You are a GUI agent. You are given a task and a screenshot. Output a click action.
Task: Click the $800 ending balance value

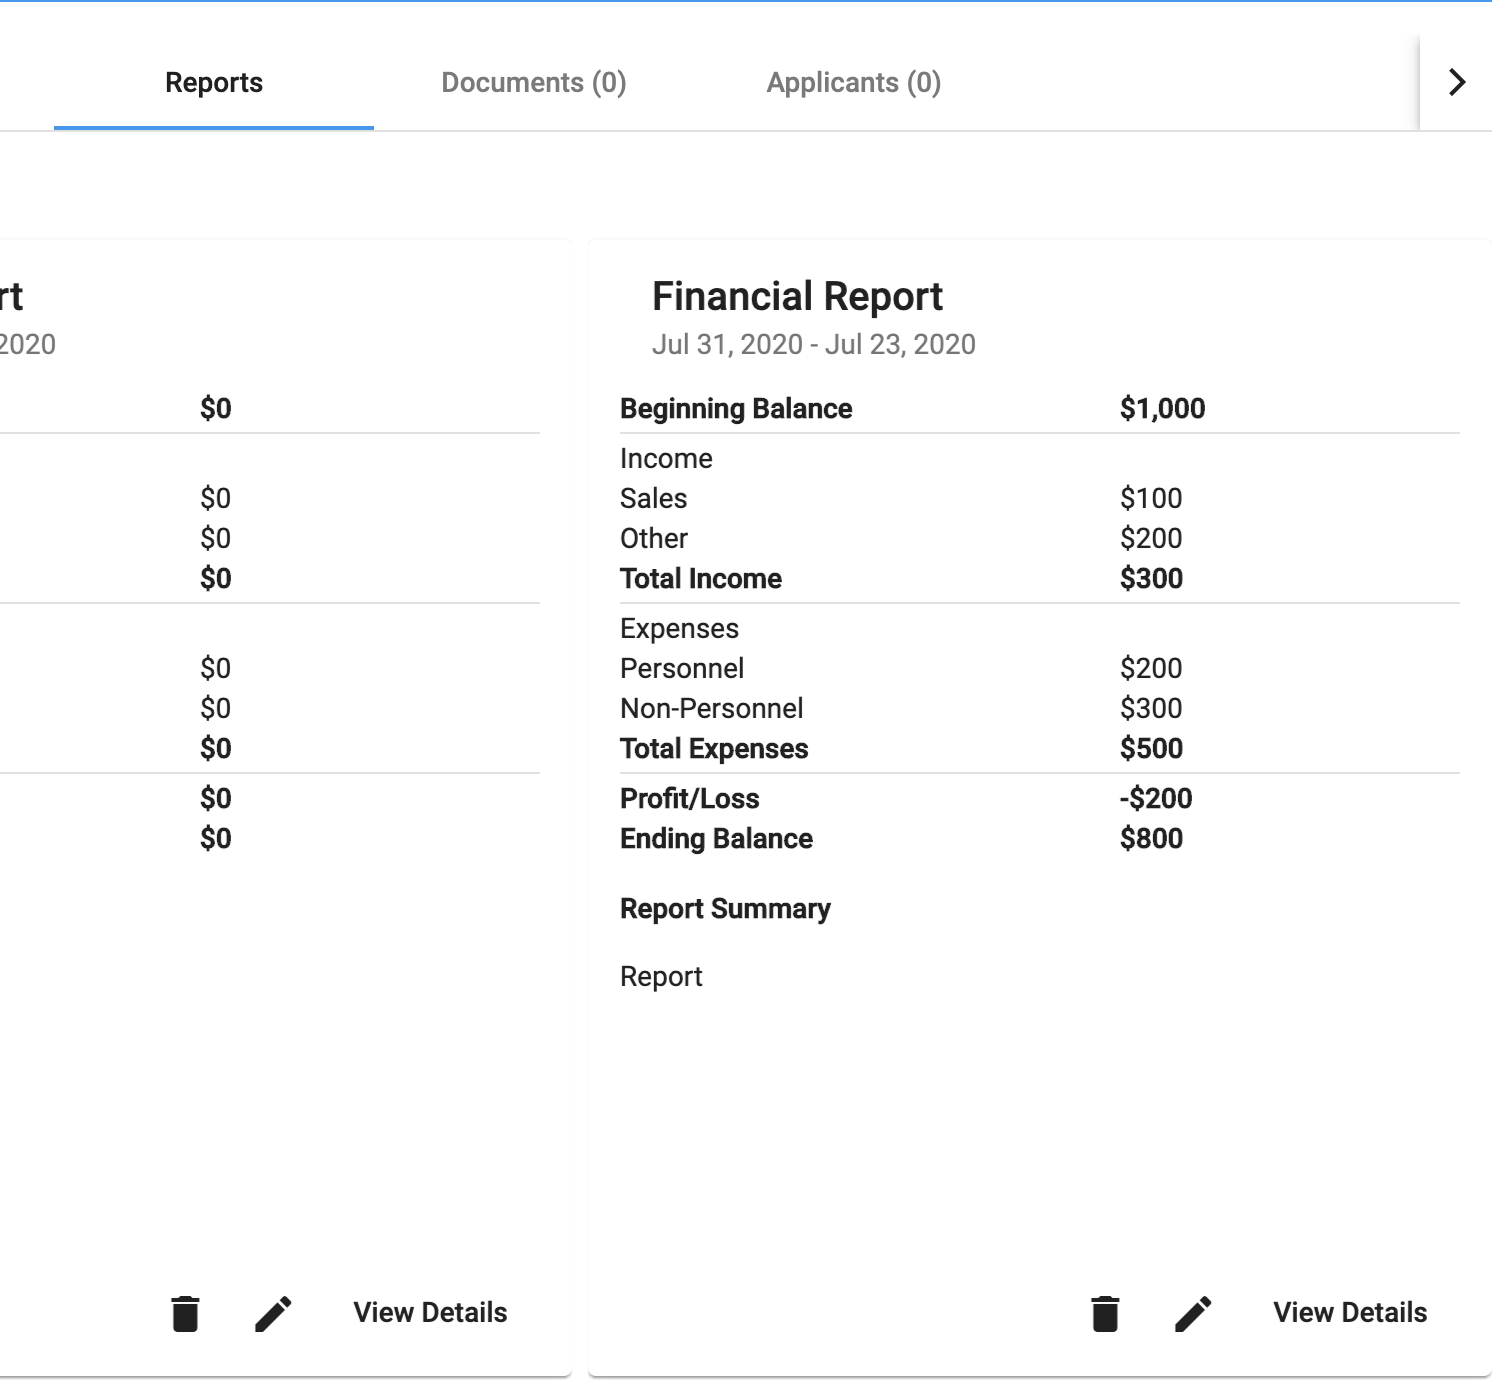(1151, 838)
